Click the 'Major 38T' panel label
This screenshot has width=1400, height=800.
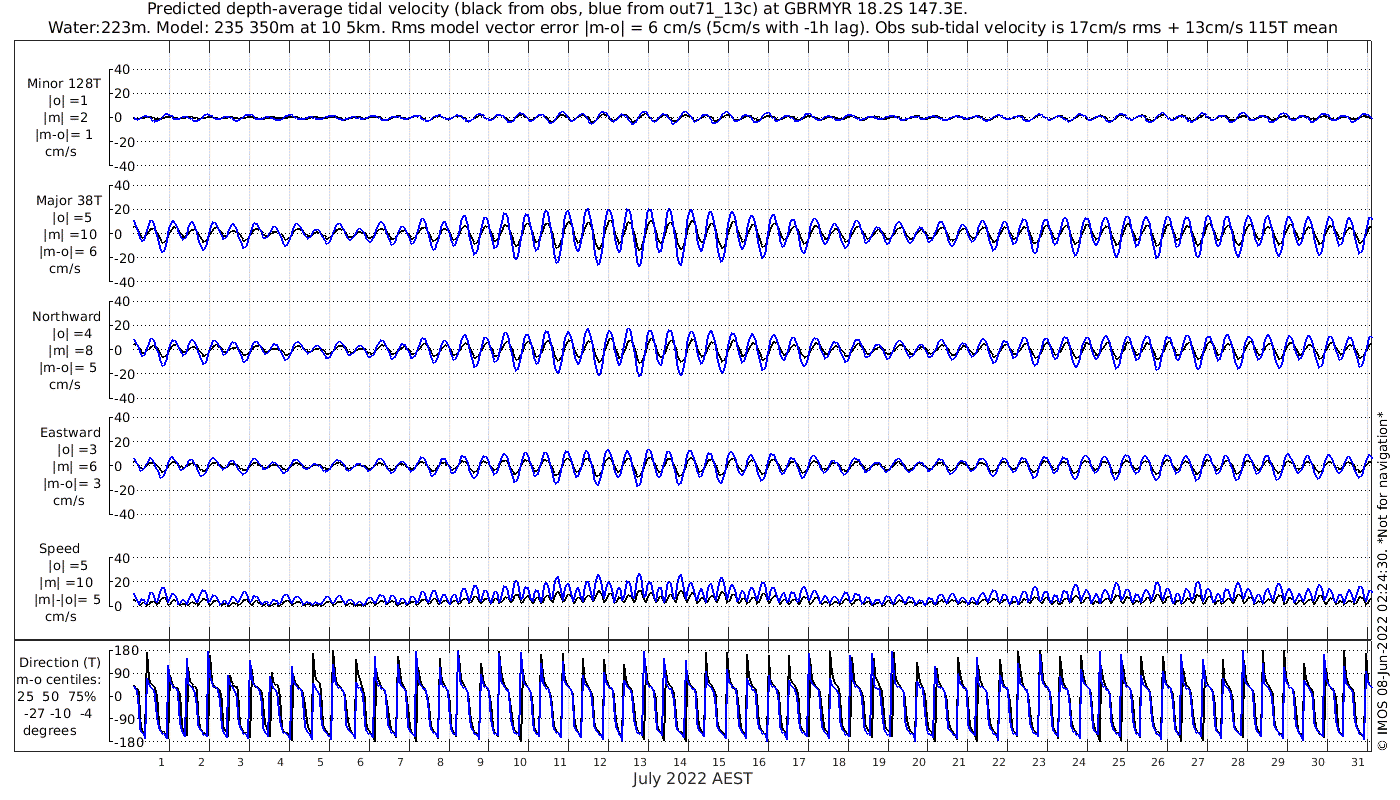click(x=68, y=201)
